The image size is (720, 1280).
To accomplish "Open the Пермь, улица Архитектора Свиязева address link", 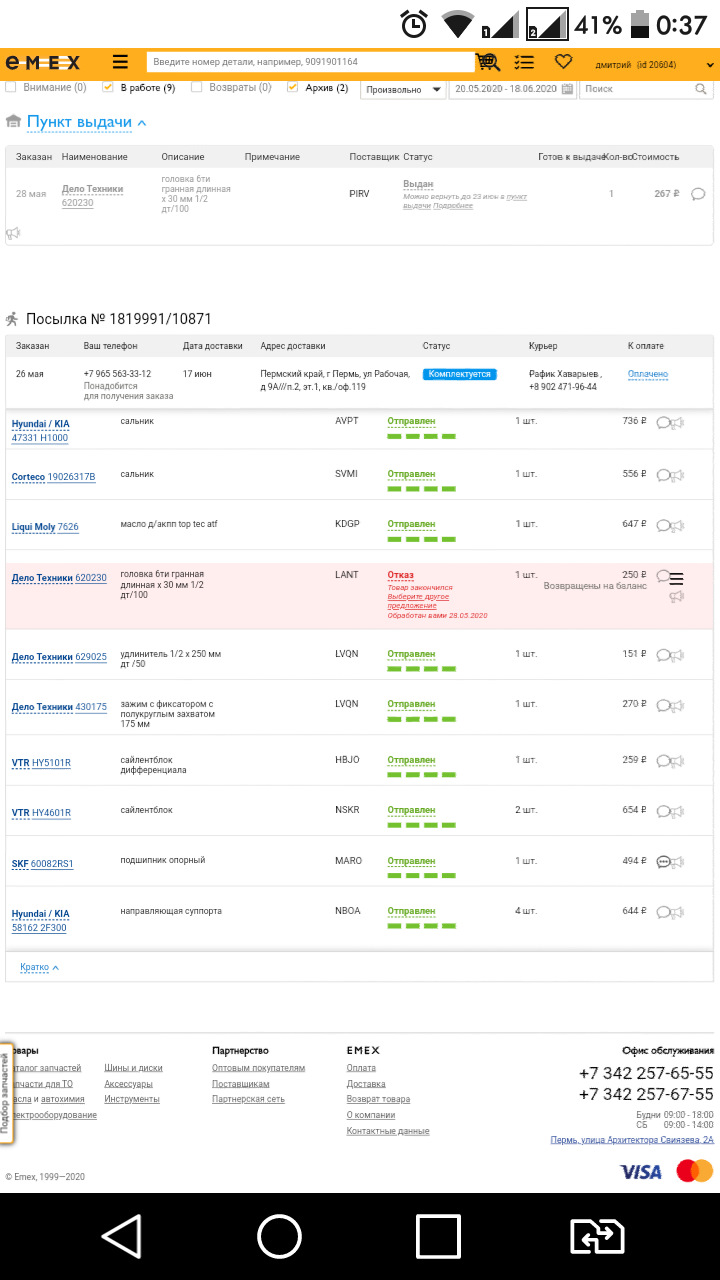I will point(632,1140).
